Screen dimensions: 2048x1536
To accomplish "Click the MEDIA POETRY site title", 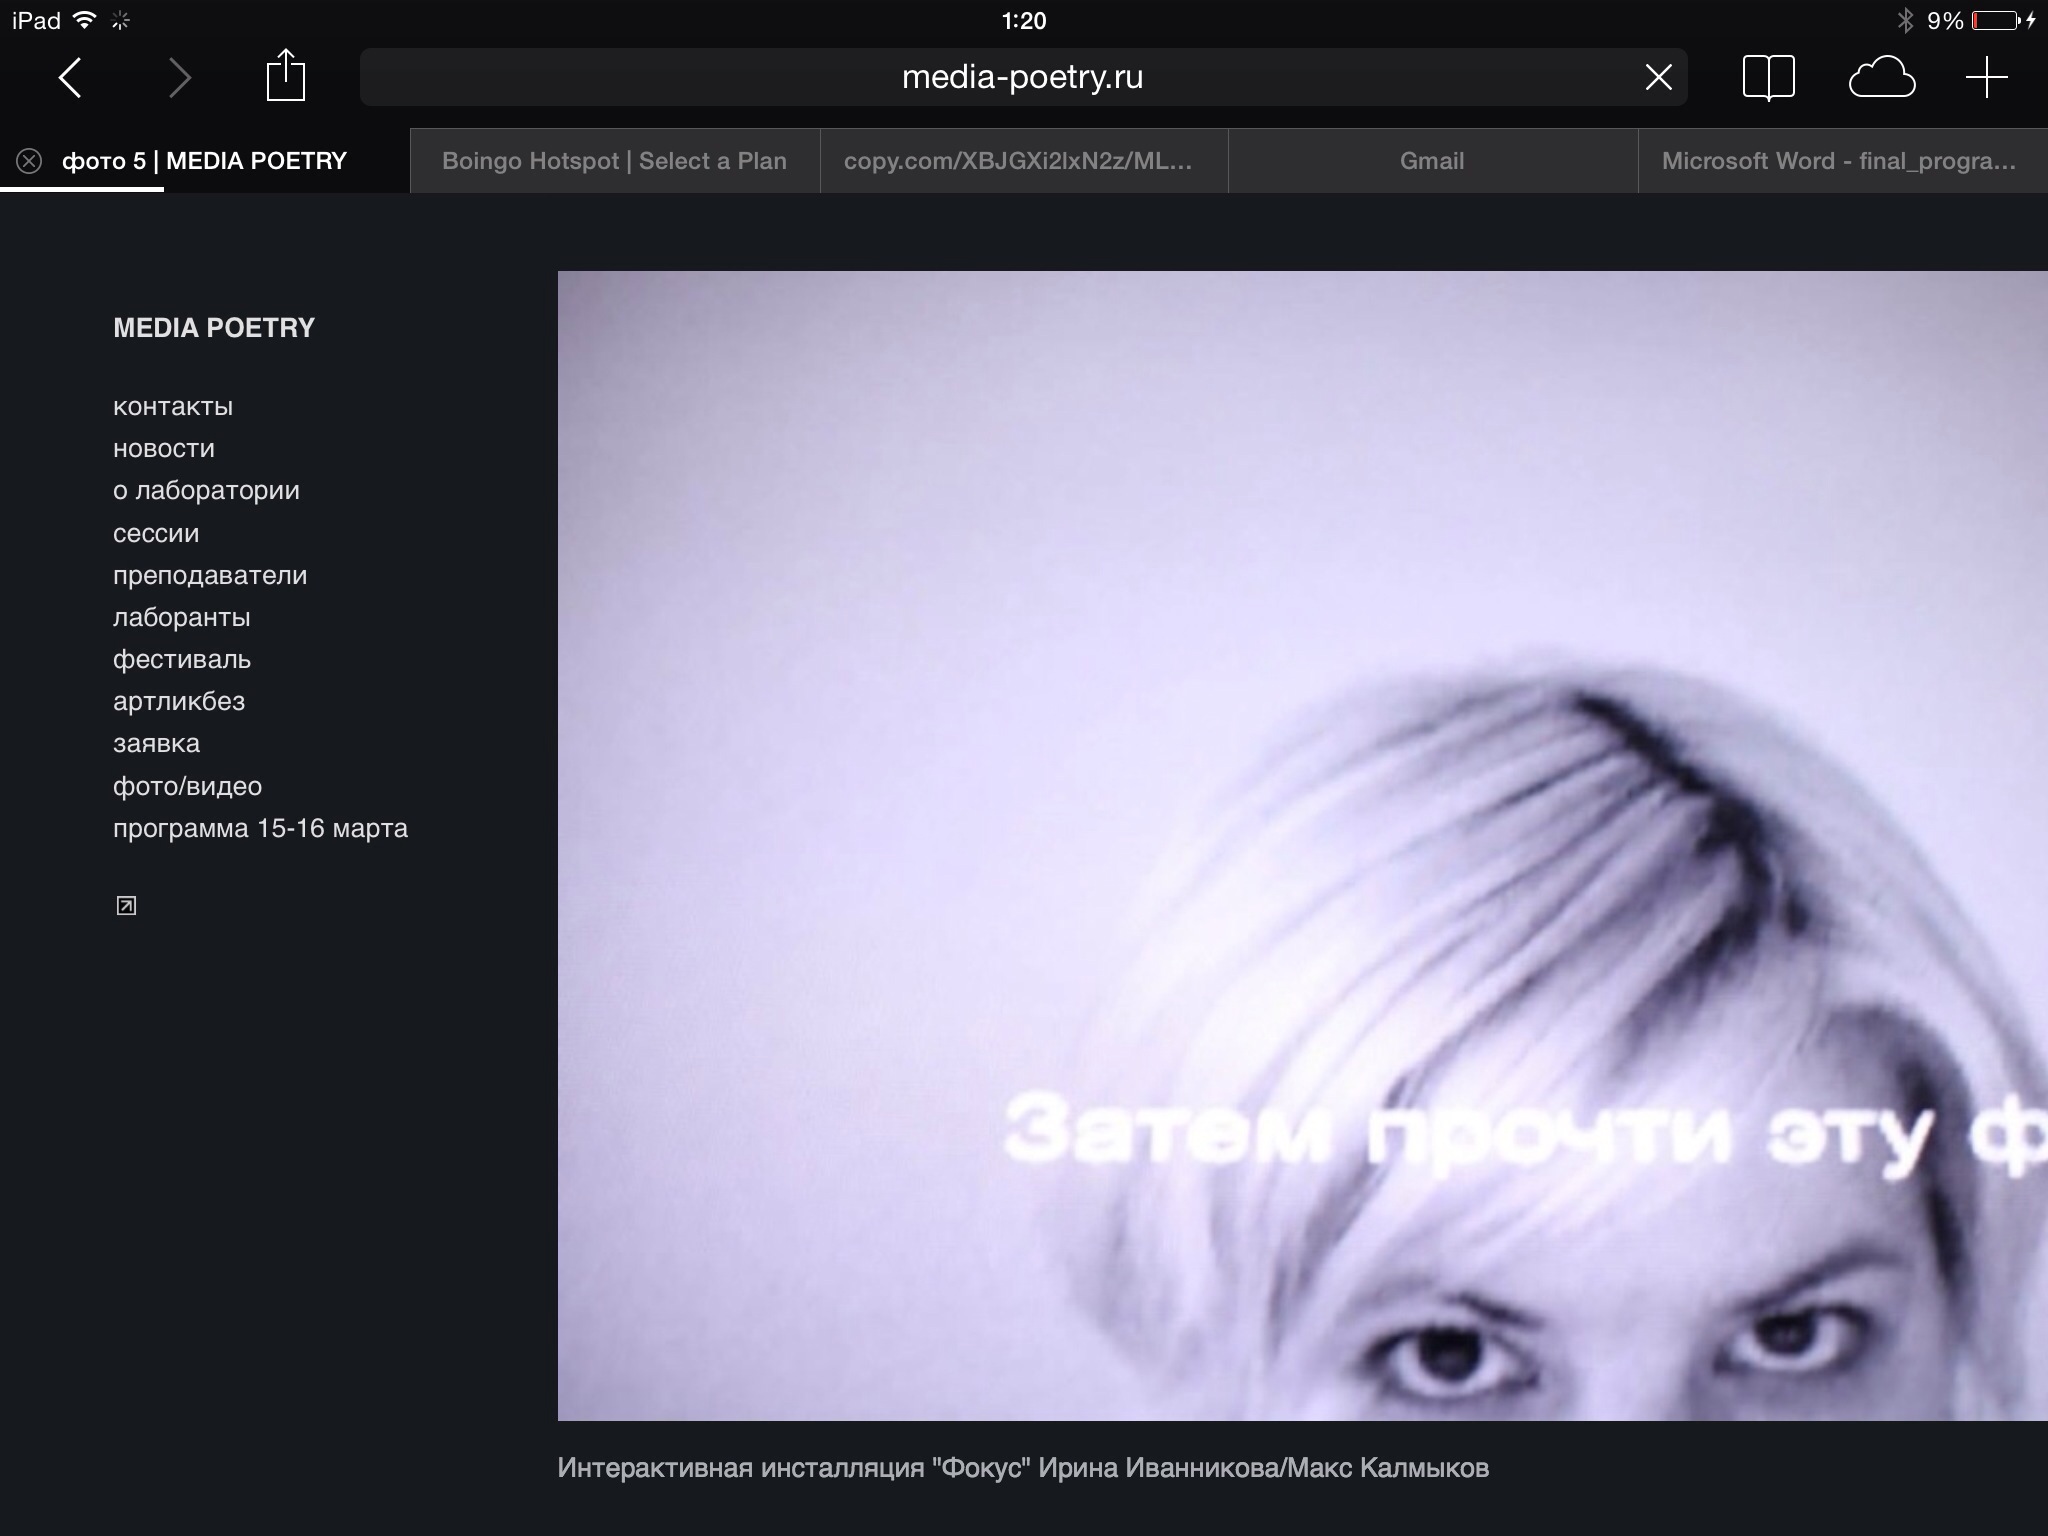I will pos(214,328).
